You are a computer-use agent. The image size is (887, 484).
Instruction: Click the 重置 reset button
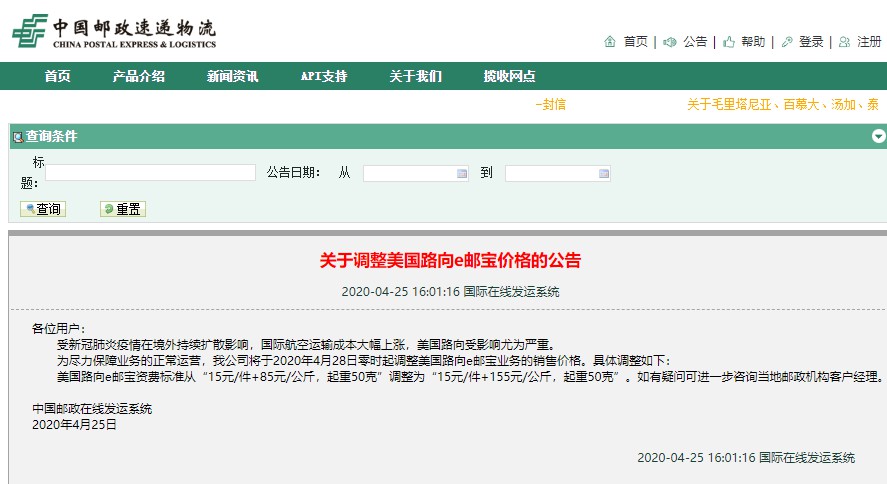point(123,209)
